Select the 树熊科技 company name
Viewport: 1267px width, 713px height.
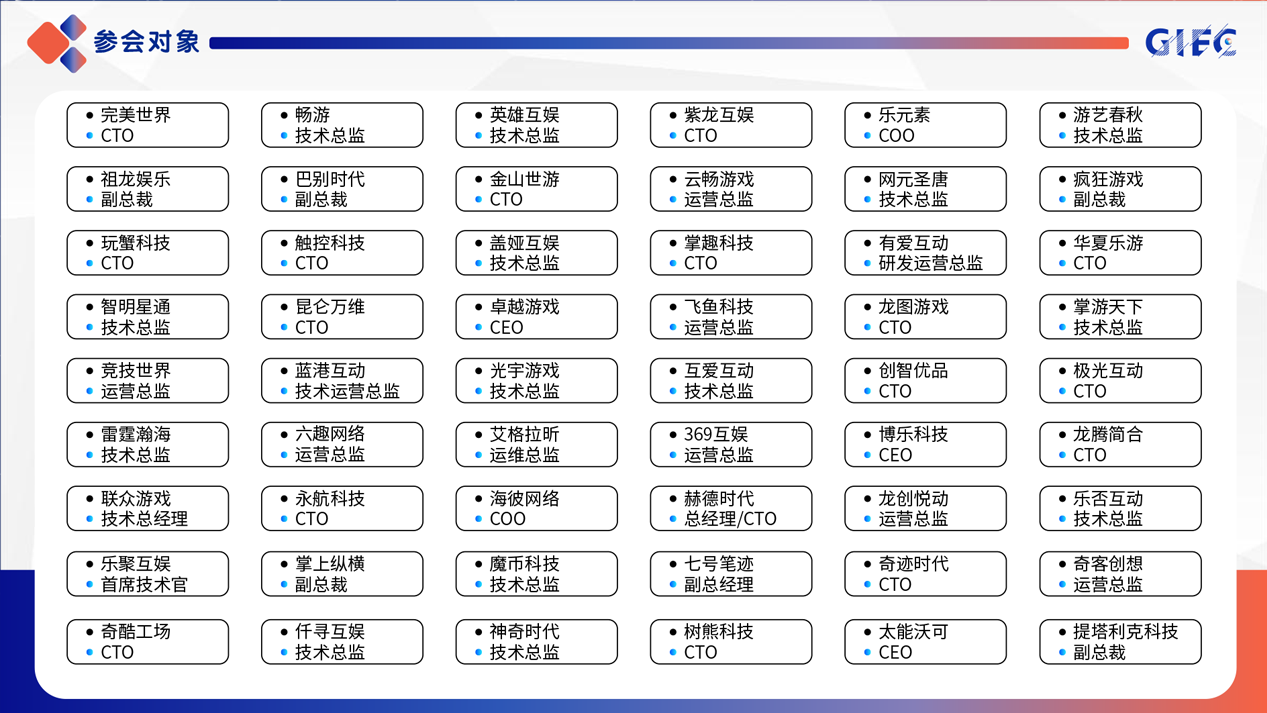pos(719,632)
